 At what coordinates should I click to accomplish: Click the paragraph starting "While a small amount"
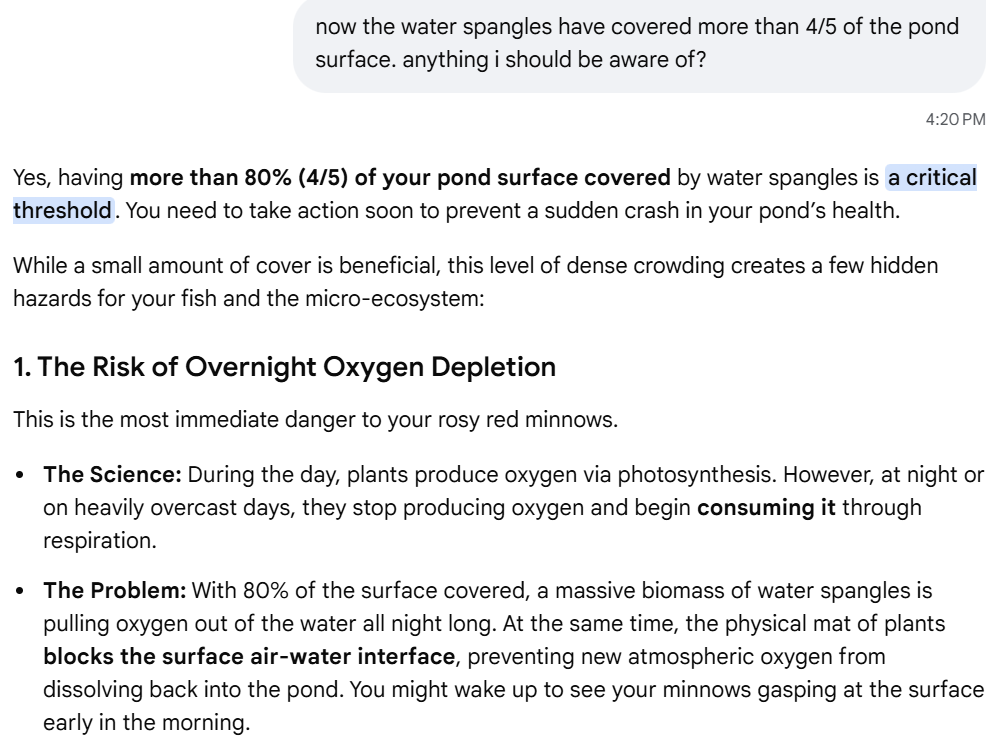click(x=476, y=282)
